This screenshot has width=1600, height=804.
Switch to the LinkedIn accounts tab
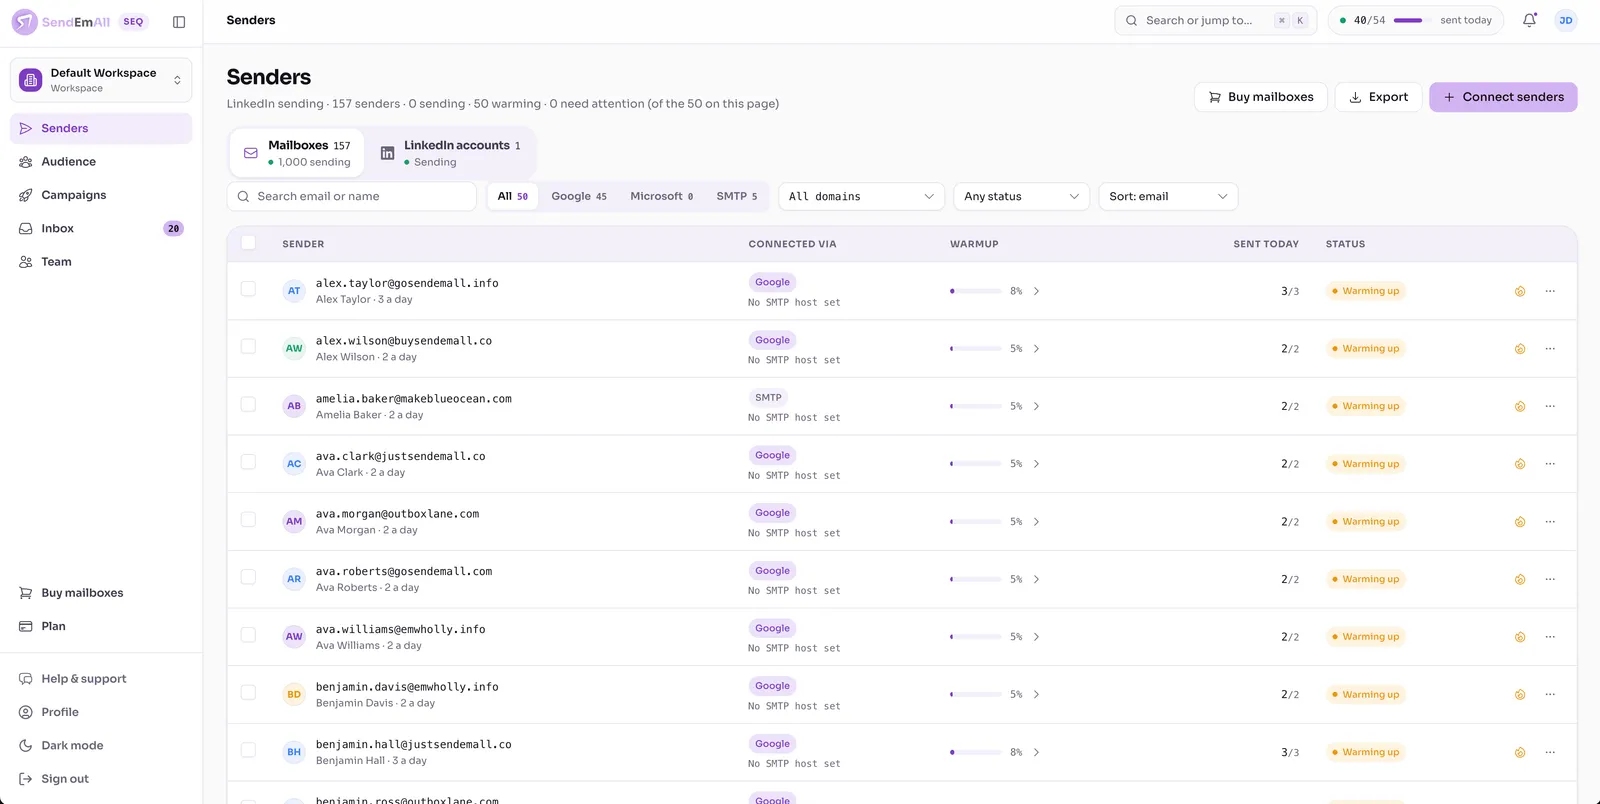(x=451, y=153)
